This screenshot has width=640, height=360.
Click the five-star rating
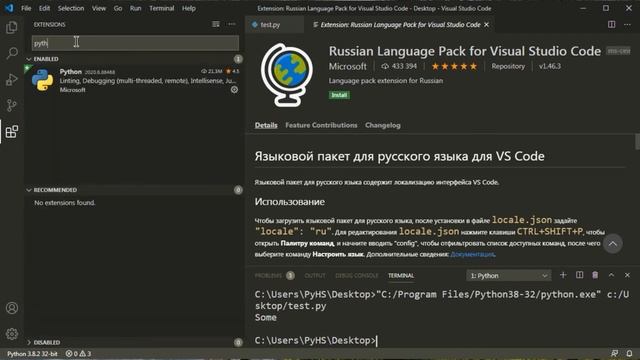click(x=454, y=66)
